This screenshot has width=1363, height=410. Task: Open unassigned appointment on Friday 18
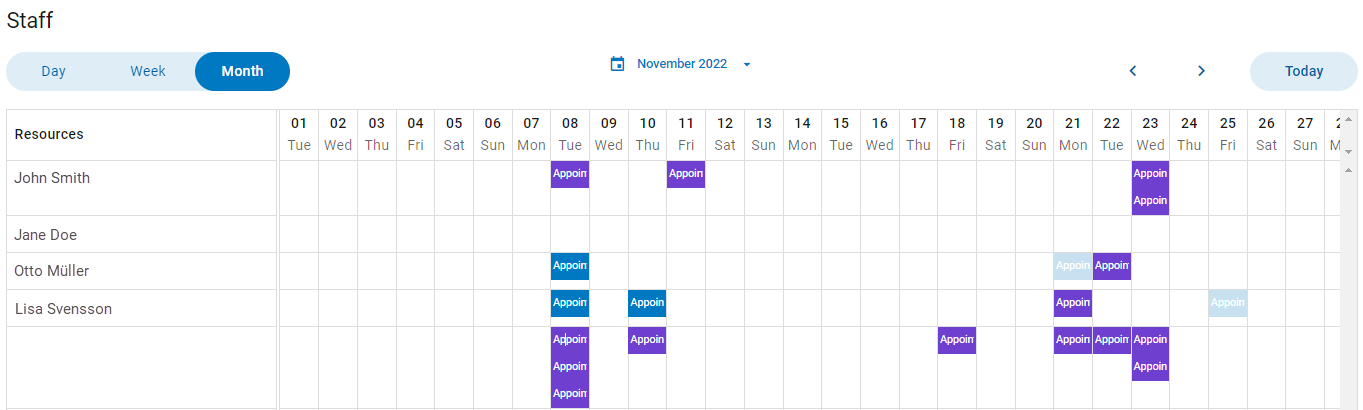click(957, 340)
